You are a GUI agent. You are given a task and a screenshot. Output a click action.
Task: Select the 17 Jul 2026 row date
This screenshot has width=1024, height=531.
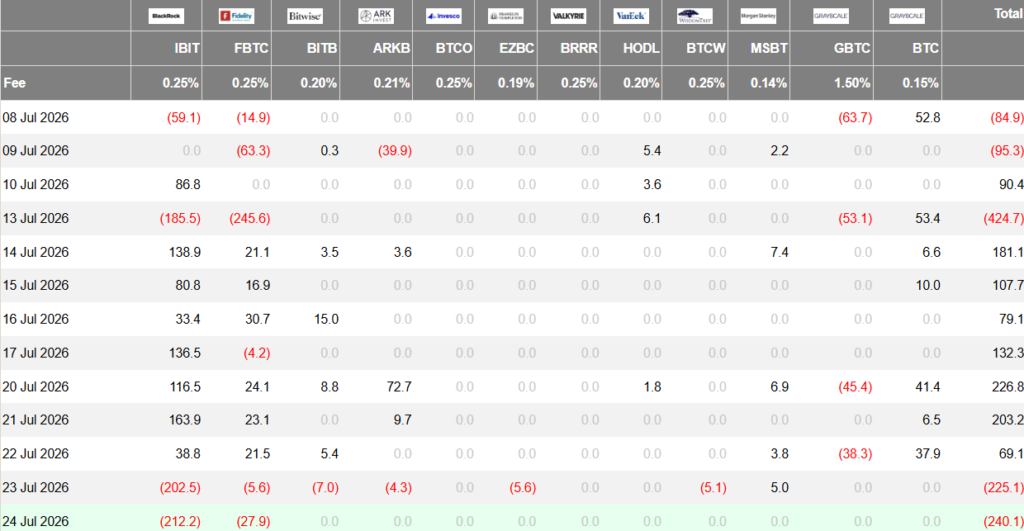pos(35,353)
